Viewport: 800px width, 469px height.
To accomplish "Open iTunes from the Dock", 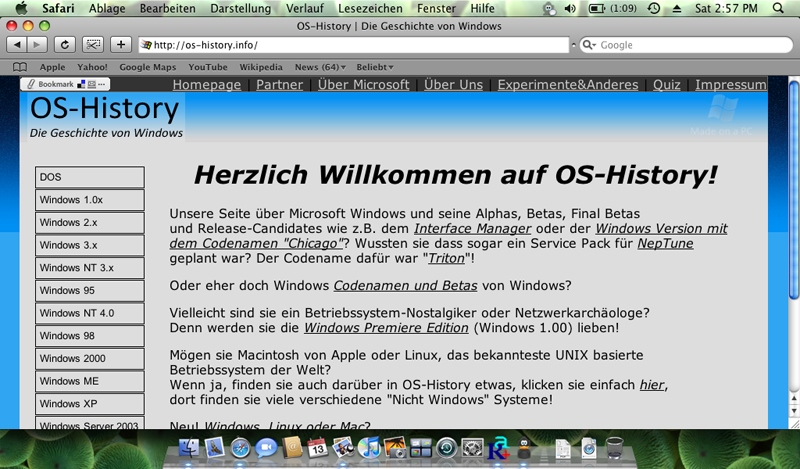I will click(x=371, y=449).
